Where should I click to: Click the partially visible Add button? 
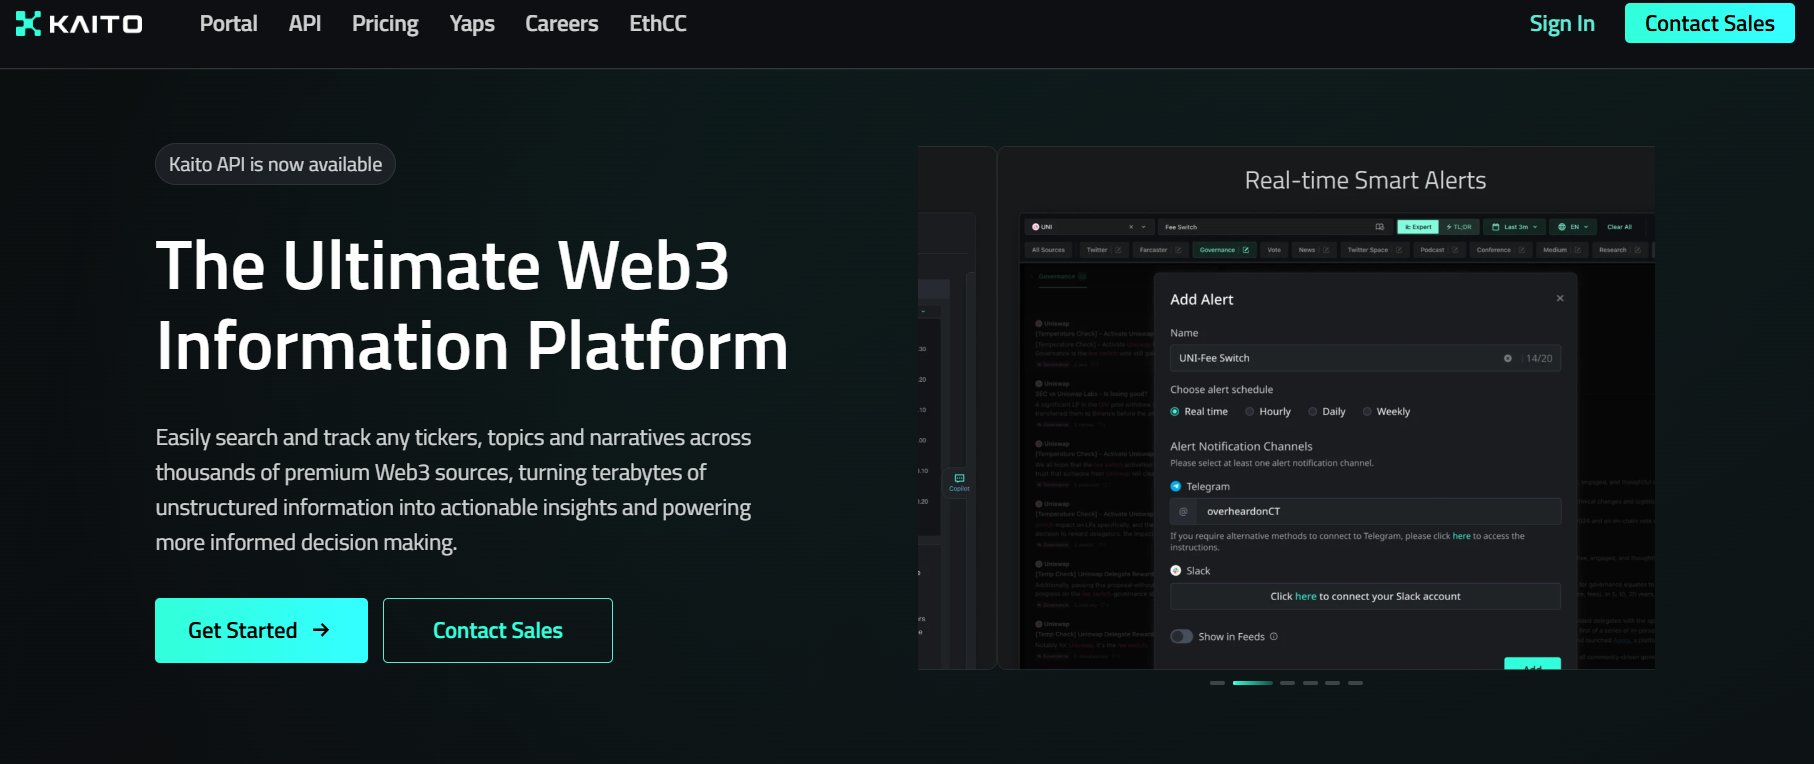[x=1532, y=664]
